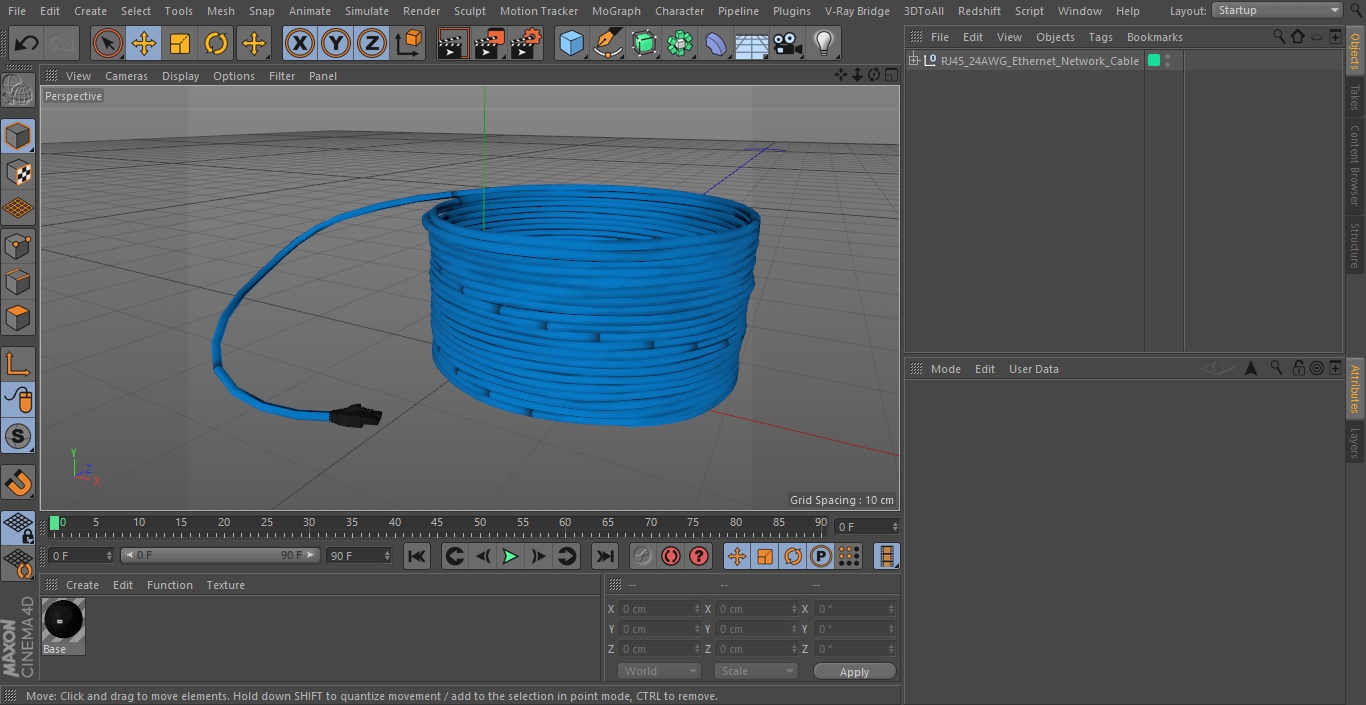Click frame 45 on the timeline ruler
The height and width of the screenshot is (705, 1366).
pos(437,522)
